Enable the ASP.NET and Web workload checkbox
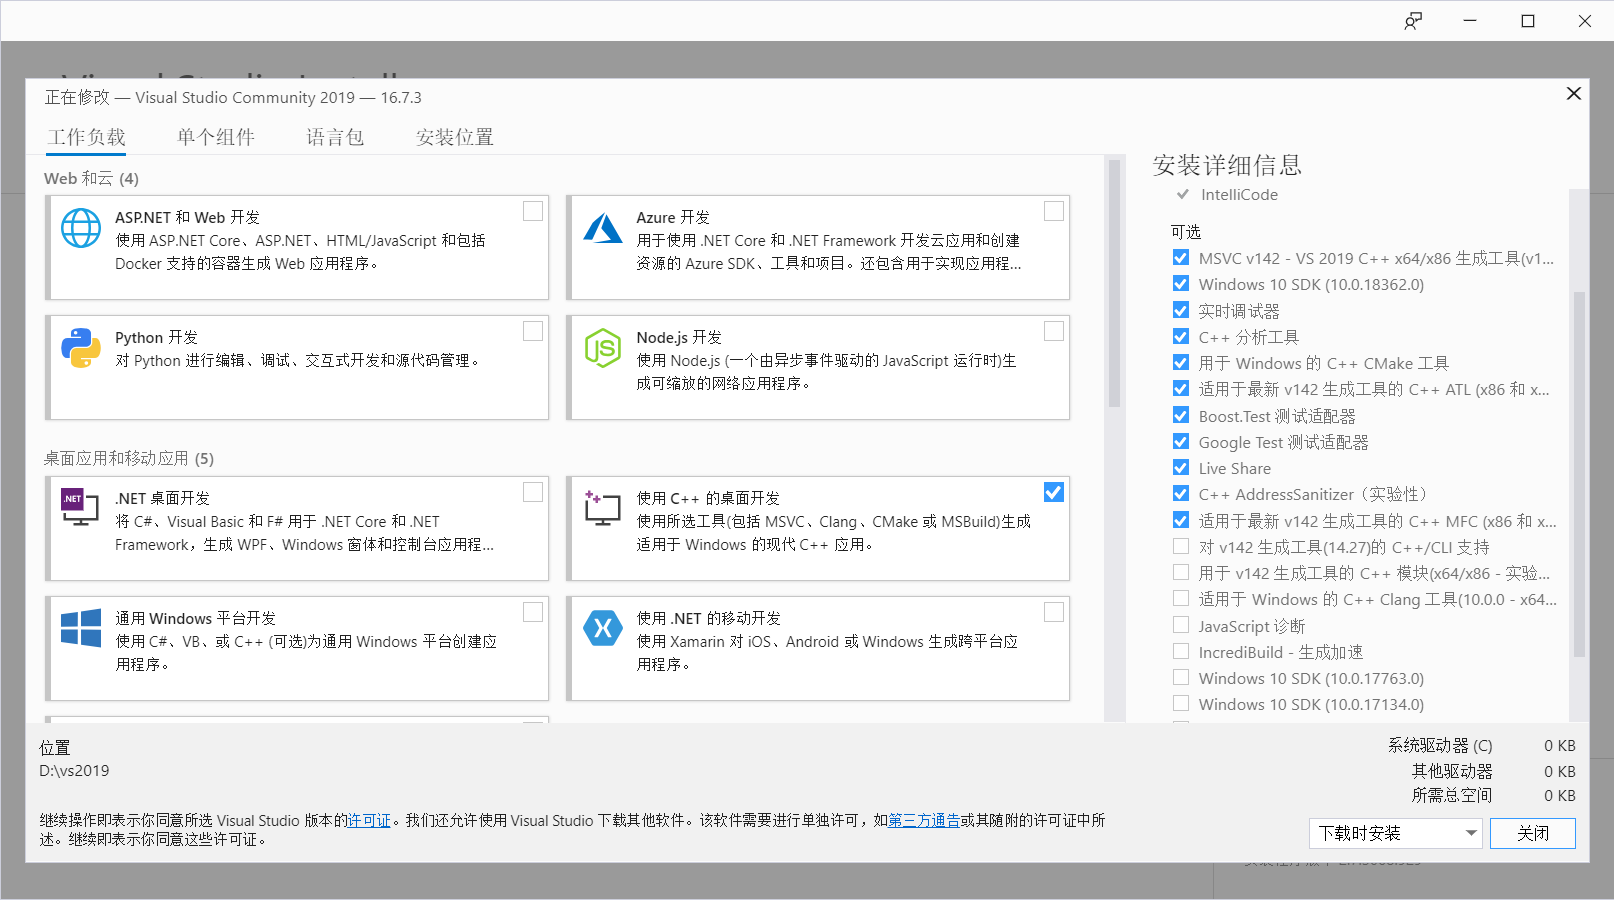The height and width of the screenshot is (900, 1614). [533, 211]
